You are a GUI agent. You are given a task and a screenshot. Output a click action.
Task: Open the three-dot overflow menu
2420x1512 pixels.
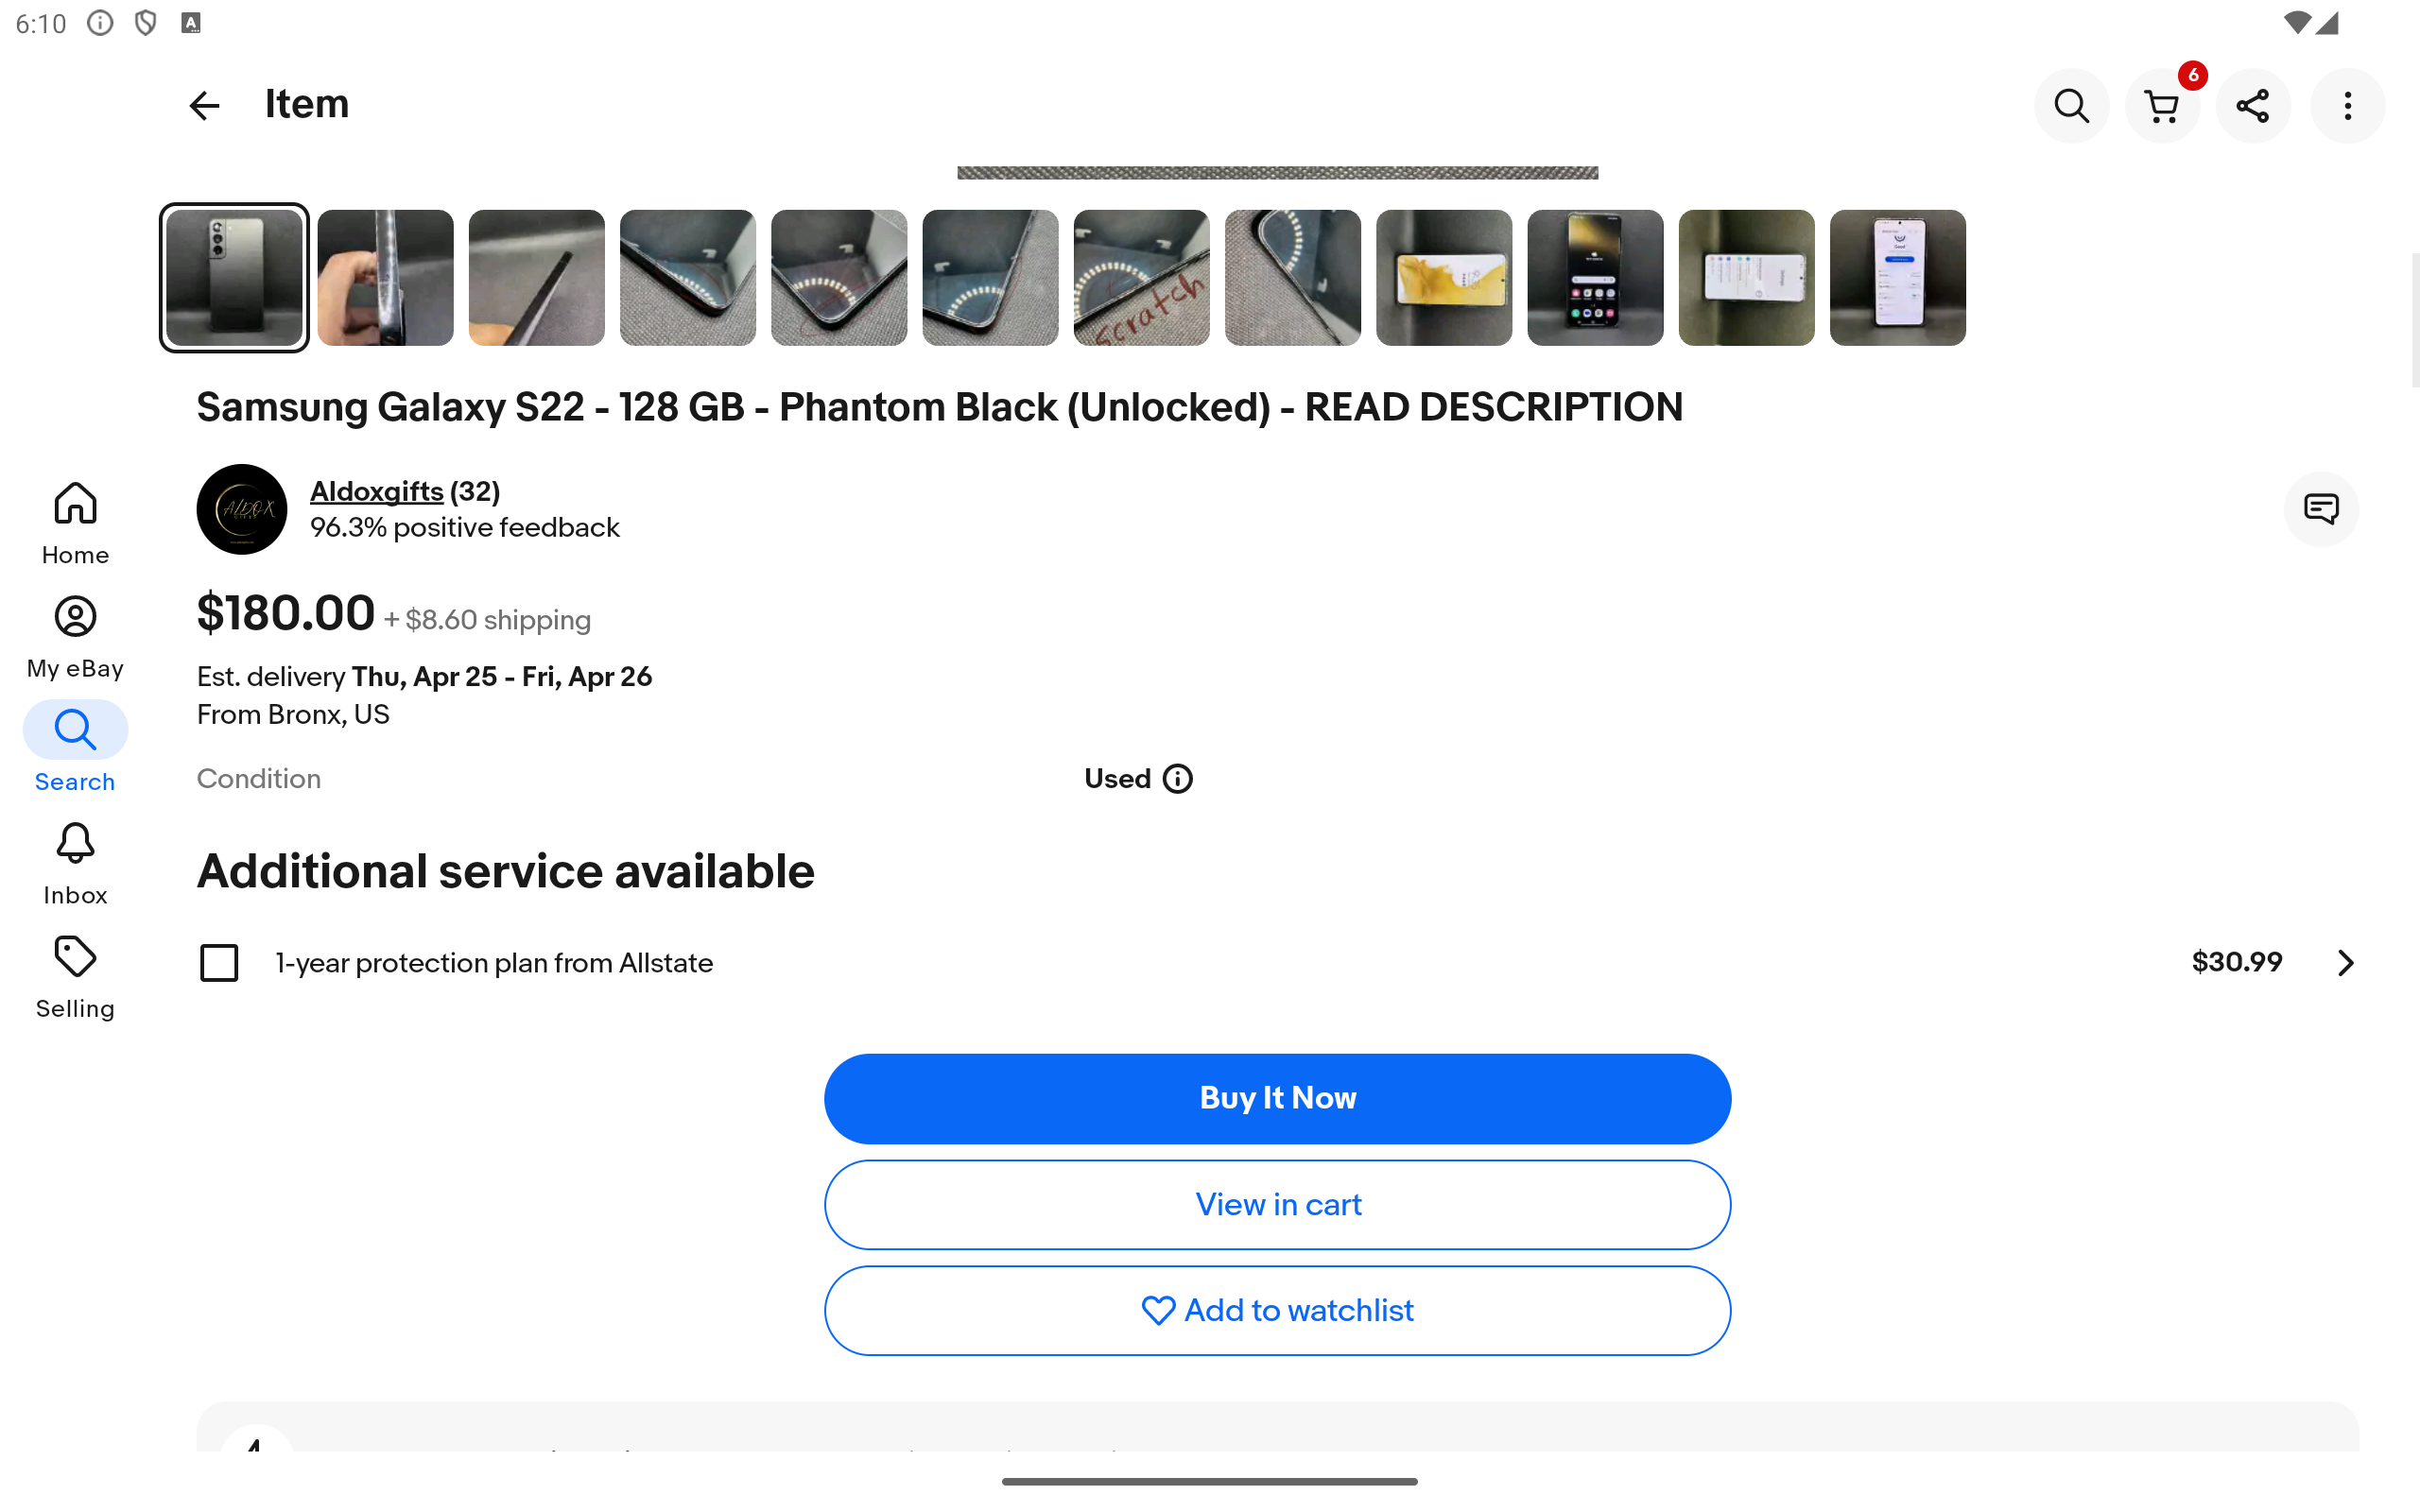pos(2347,105)
